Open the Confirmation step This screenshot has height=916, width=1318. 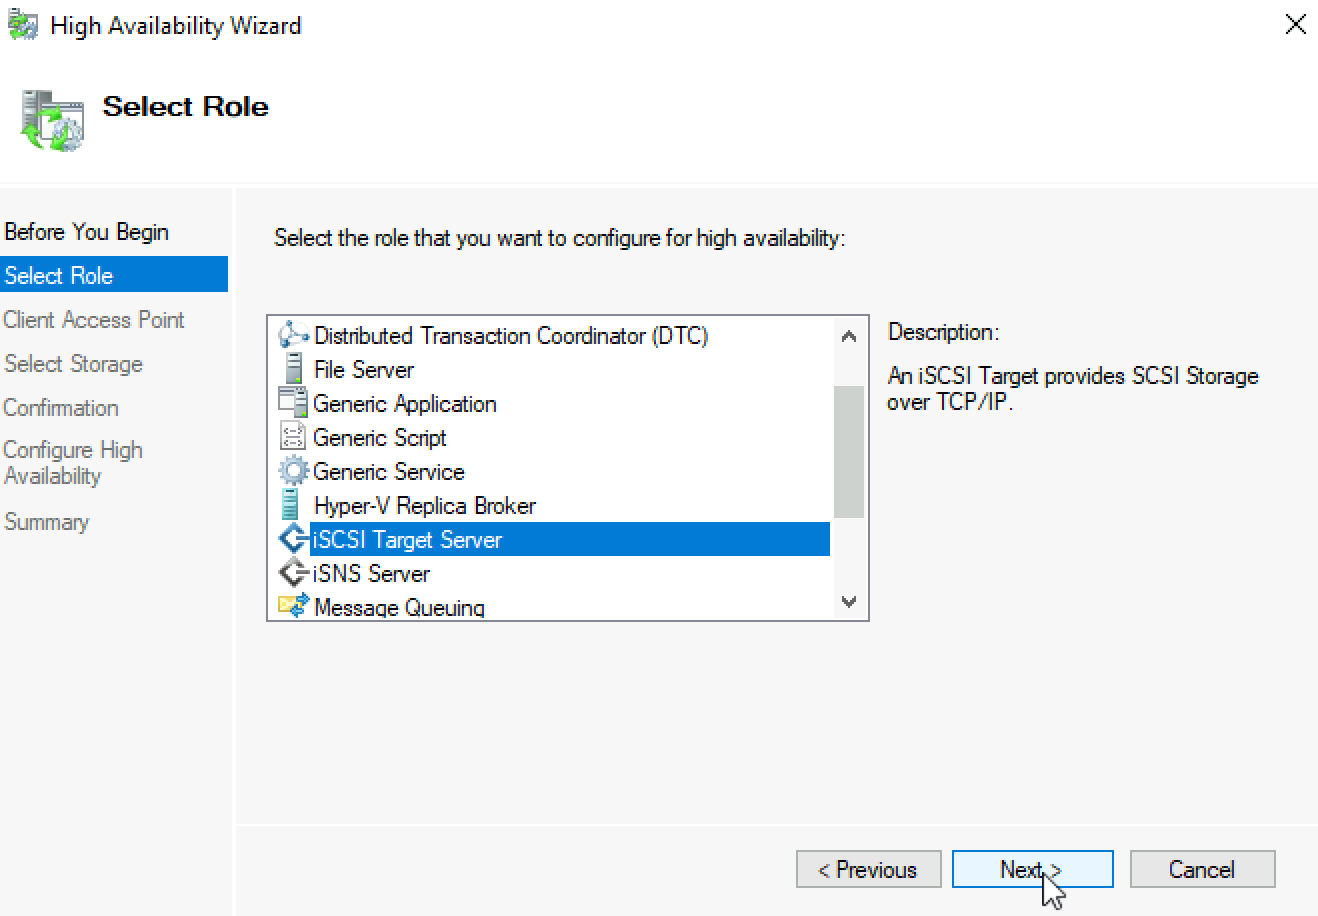coord(61,408)
